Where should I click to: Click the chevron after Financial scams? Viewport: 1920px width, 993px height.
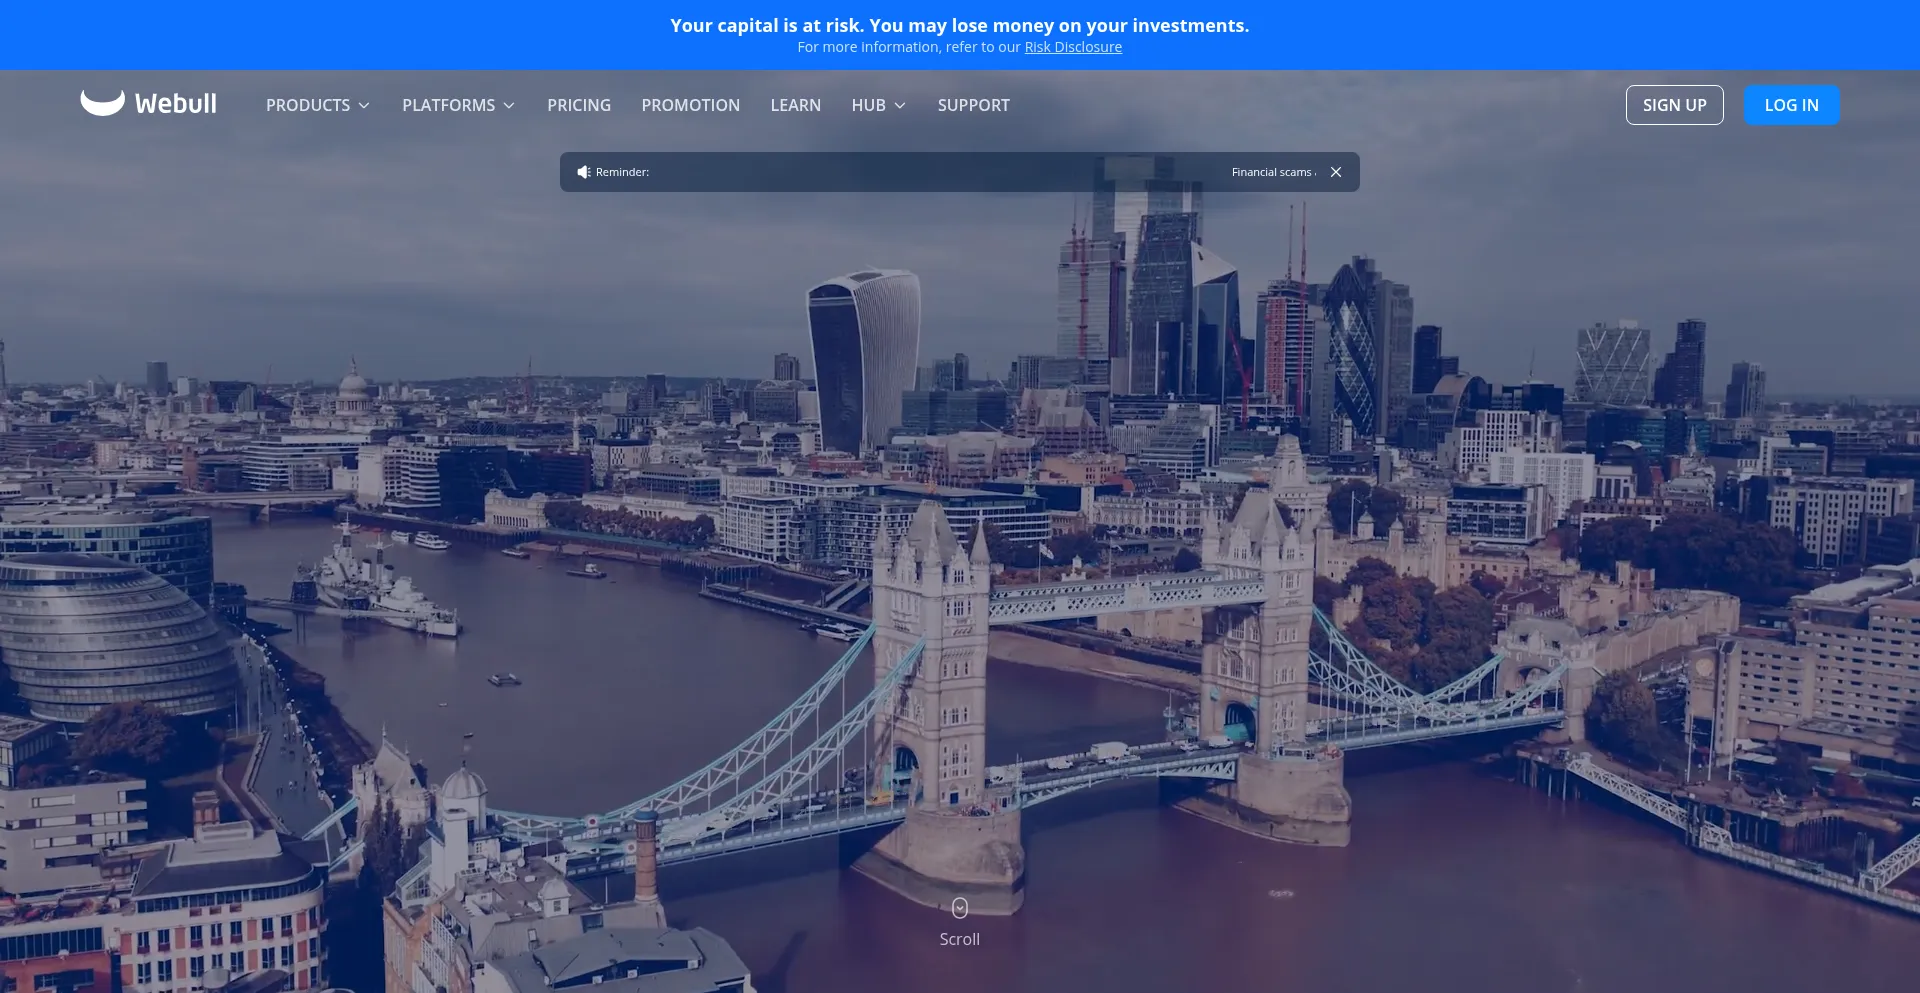click(1317, 172)
